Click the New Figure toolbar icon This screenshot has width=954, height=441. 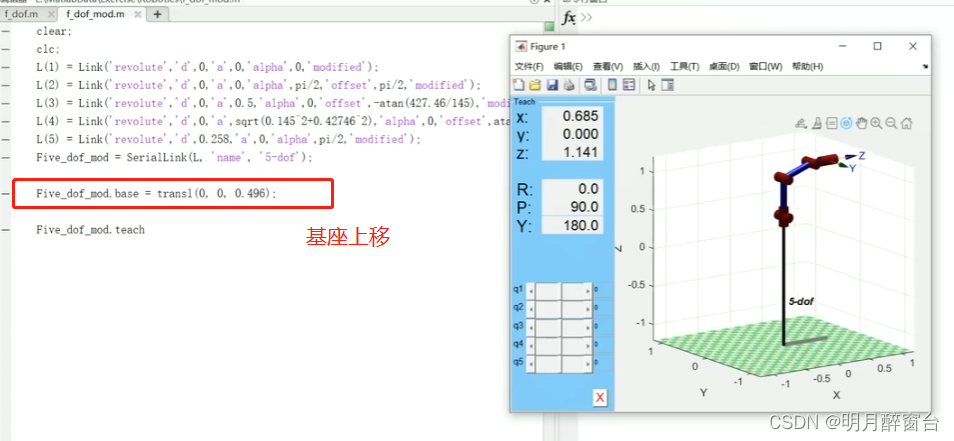pyautogui.click(x=519, y=85)
